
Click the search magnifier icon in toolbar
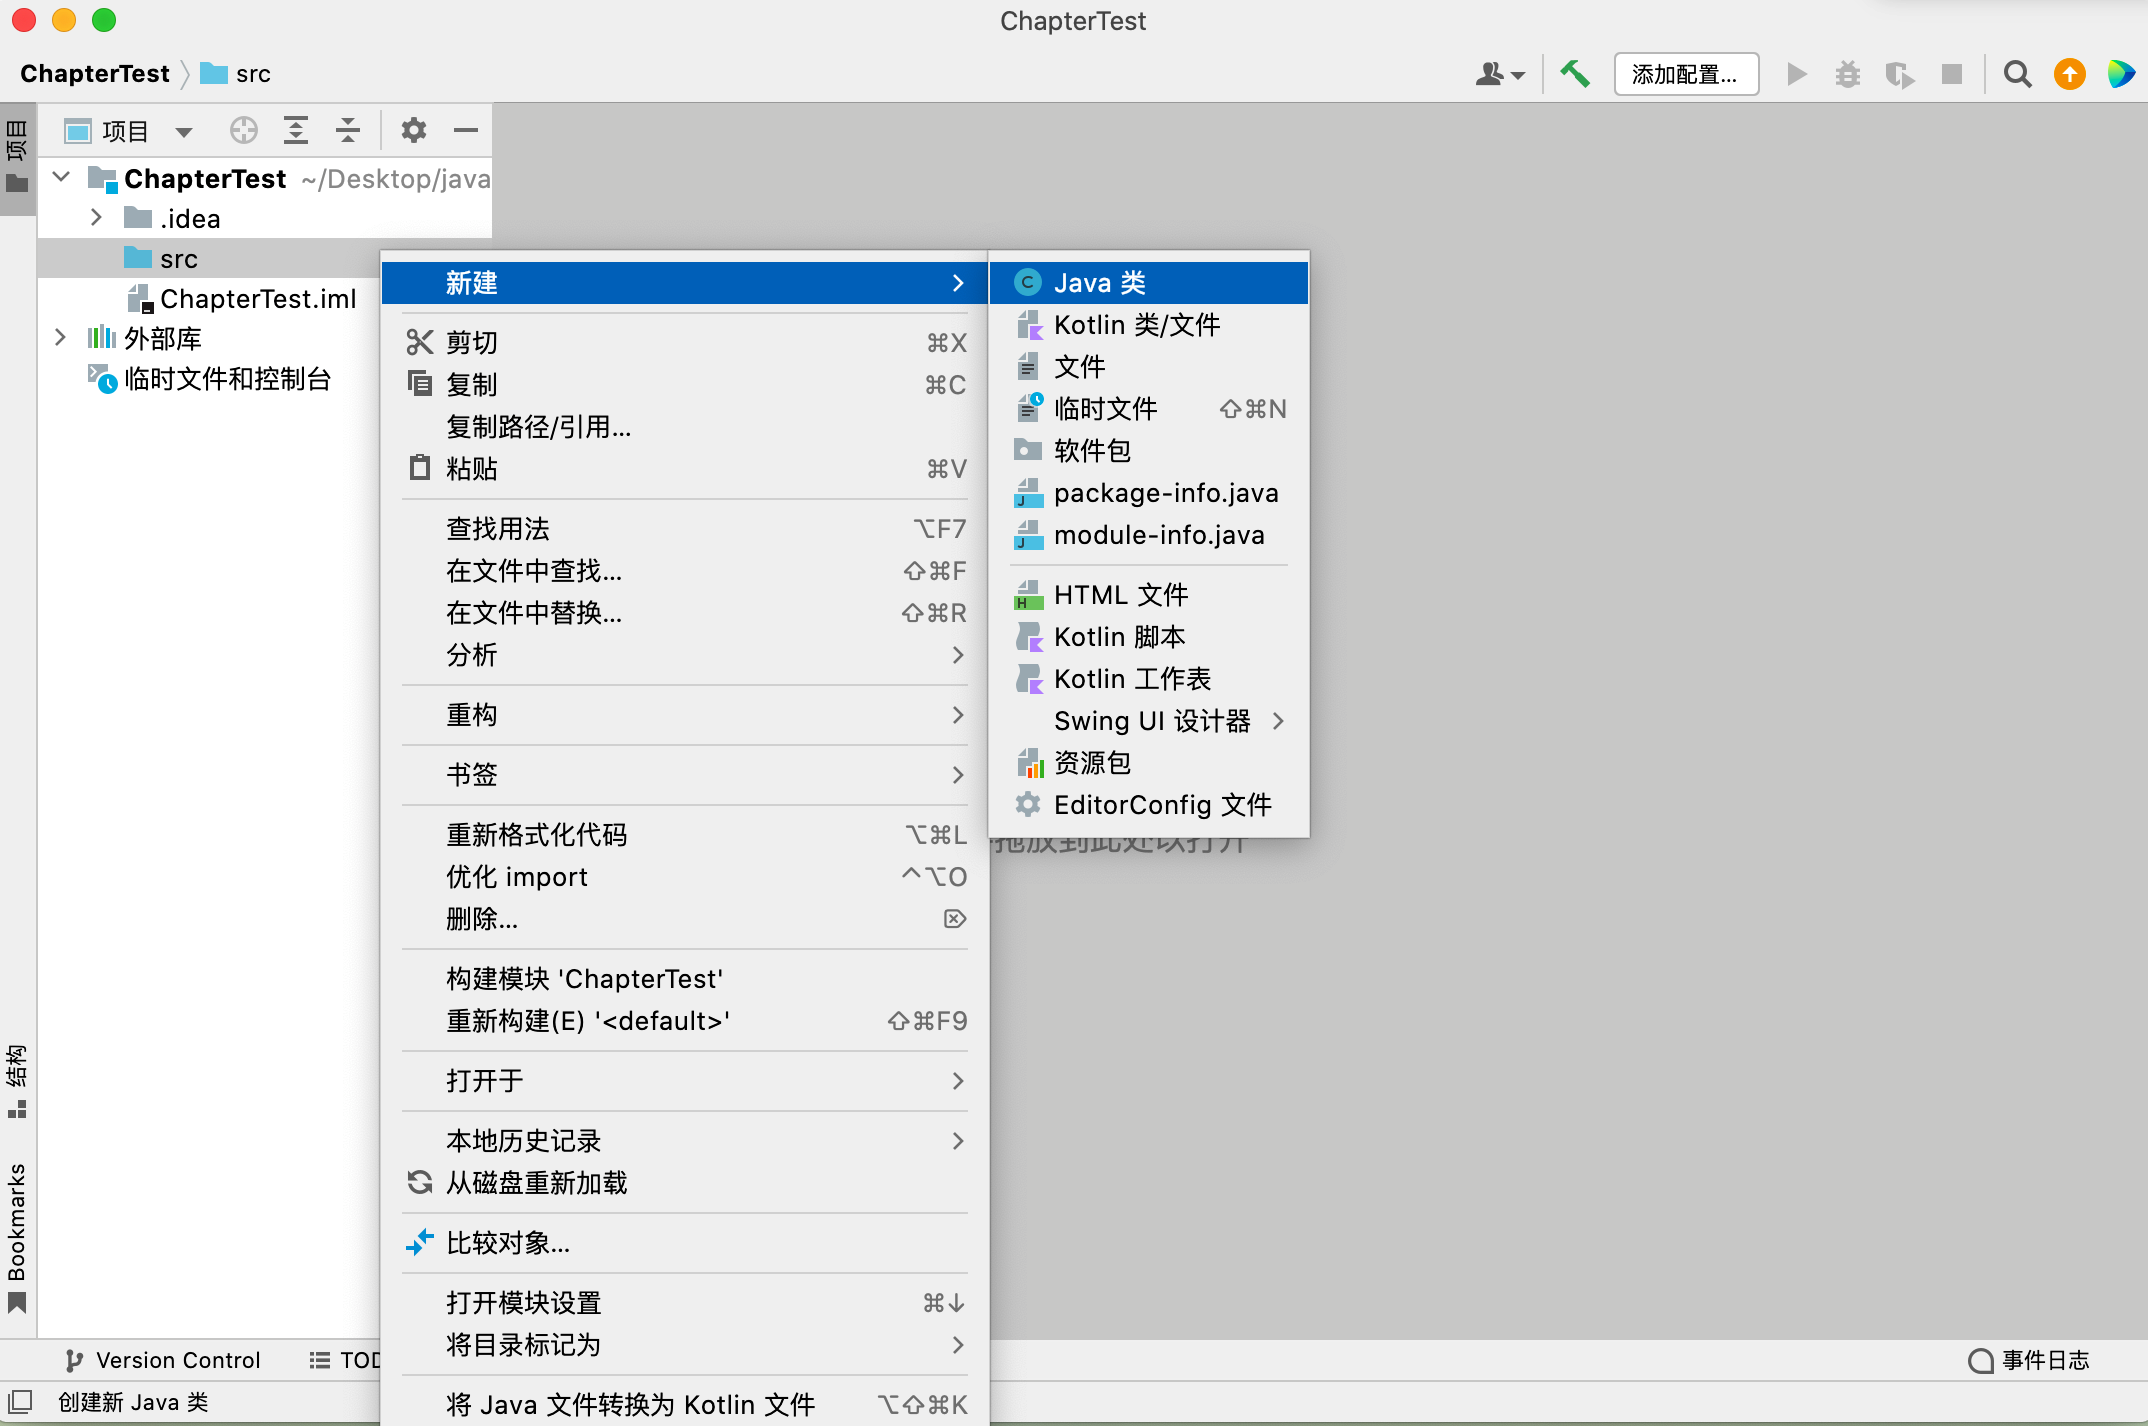point(2017,74)
